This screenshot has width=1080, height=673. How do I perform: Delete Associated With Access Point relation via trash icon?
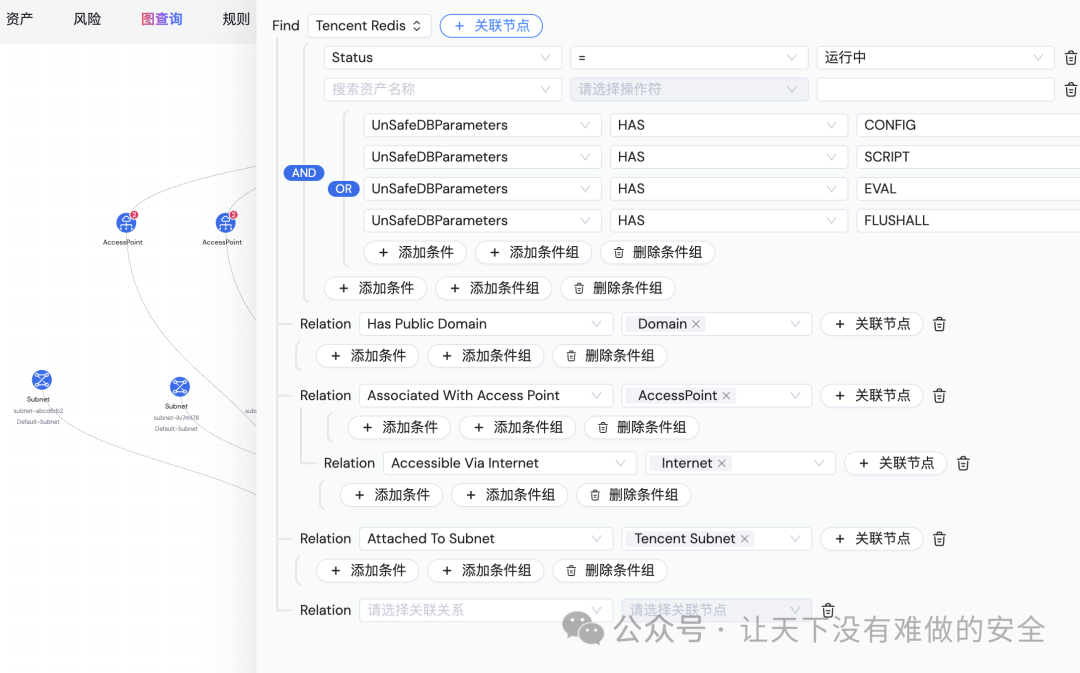click(938, 395)
